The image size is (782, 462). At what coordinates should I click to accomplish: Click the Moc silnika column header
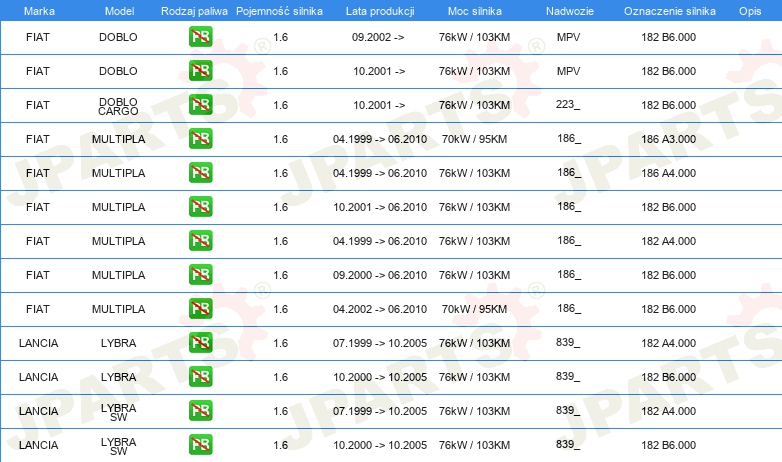click(475, 11)
